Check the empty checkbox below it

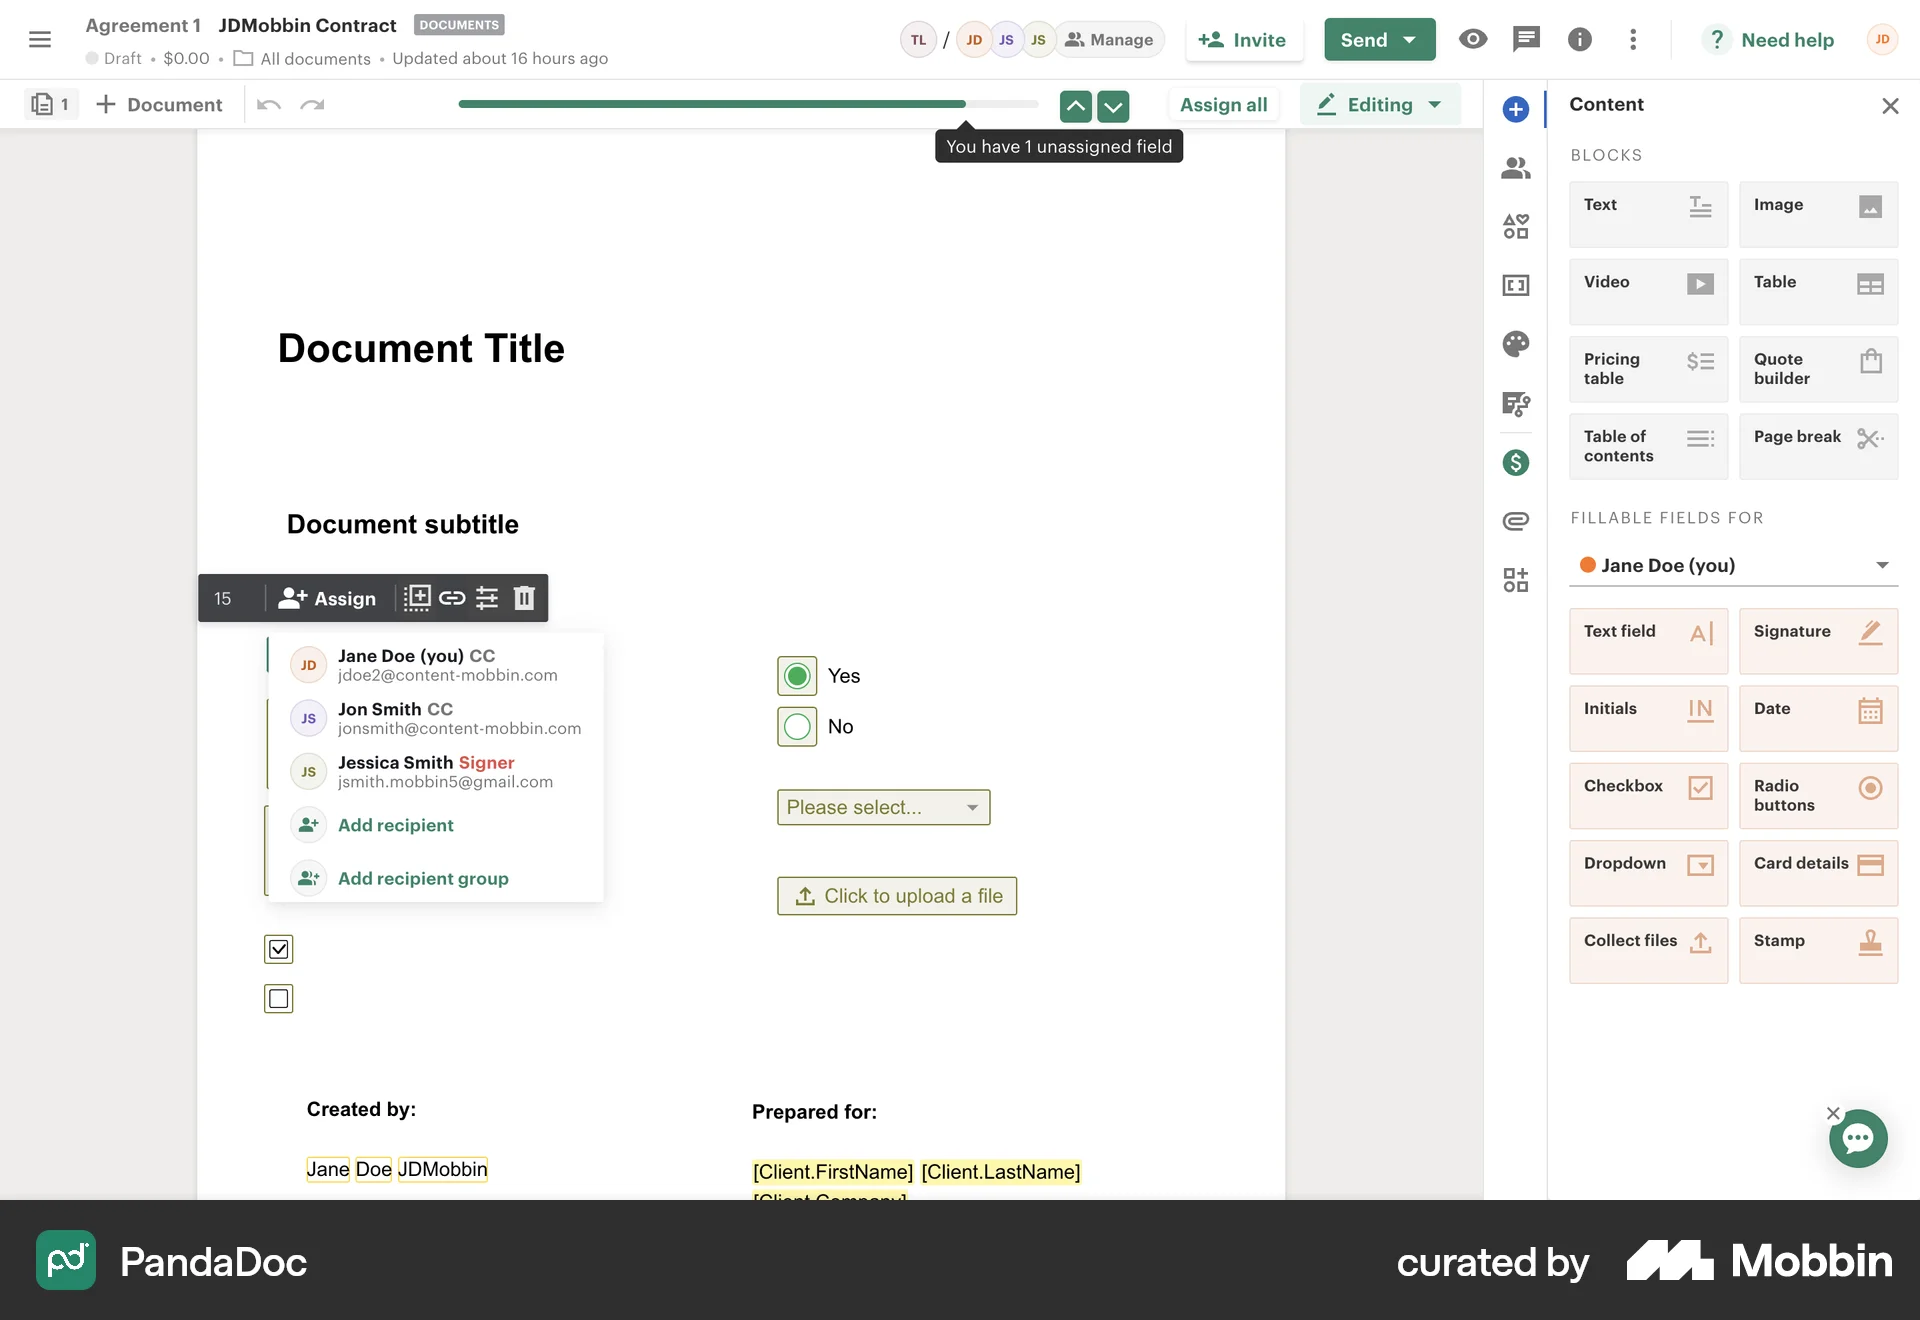pos(278,998)
